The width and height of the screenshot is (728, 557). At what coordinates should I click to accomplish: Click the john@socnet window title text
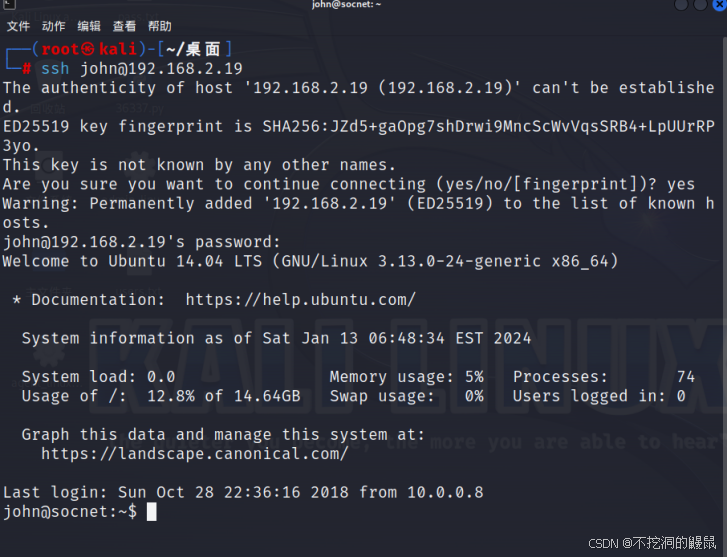pyautogui.click(x=346, y=5)
